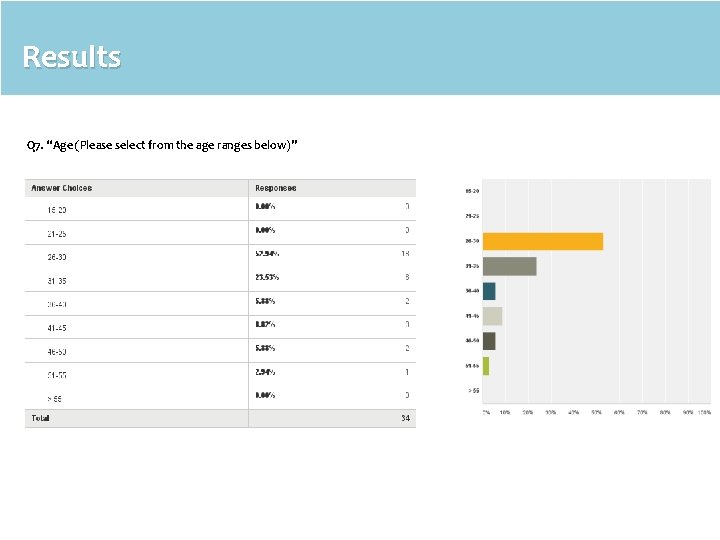Click the orange 26-30 bar in chart
Screen dimensions: 720x540
(543, 241)
